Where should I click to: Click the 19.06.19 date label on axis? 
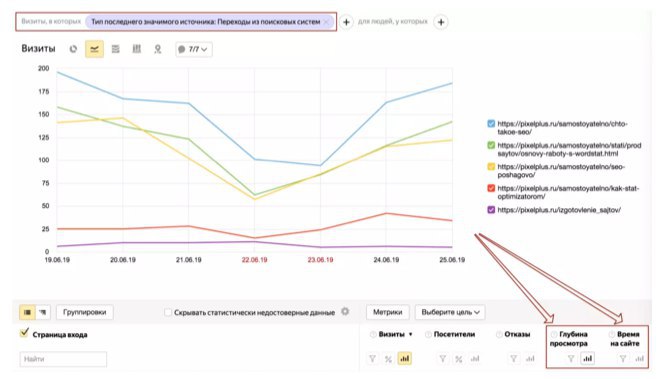click(57, 260)
